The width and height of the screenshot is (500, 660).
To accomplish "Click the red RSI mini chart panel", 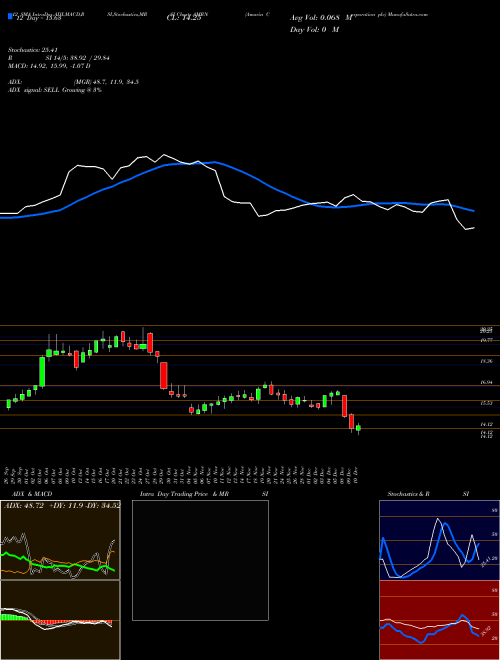I will pos(439,620).
